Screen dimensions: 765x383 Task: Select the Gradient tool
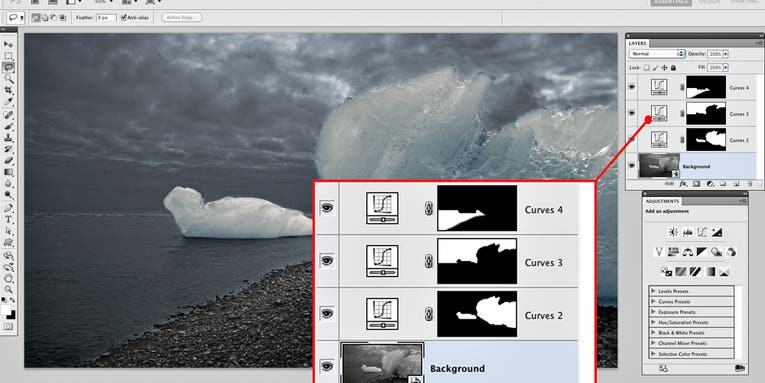(x=9, y=172)
